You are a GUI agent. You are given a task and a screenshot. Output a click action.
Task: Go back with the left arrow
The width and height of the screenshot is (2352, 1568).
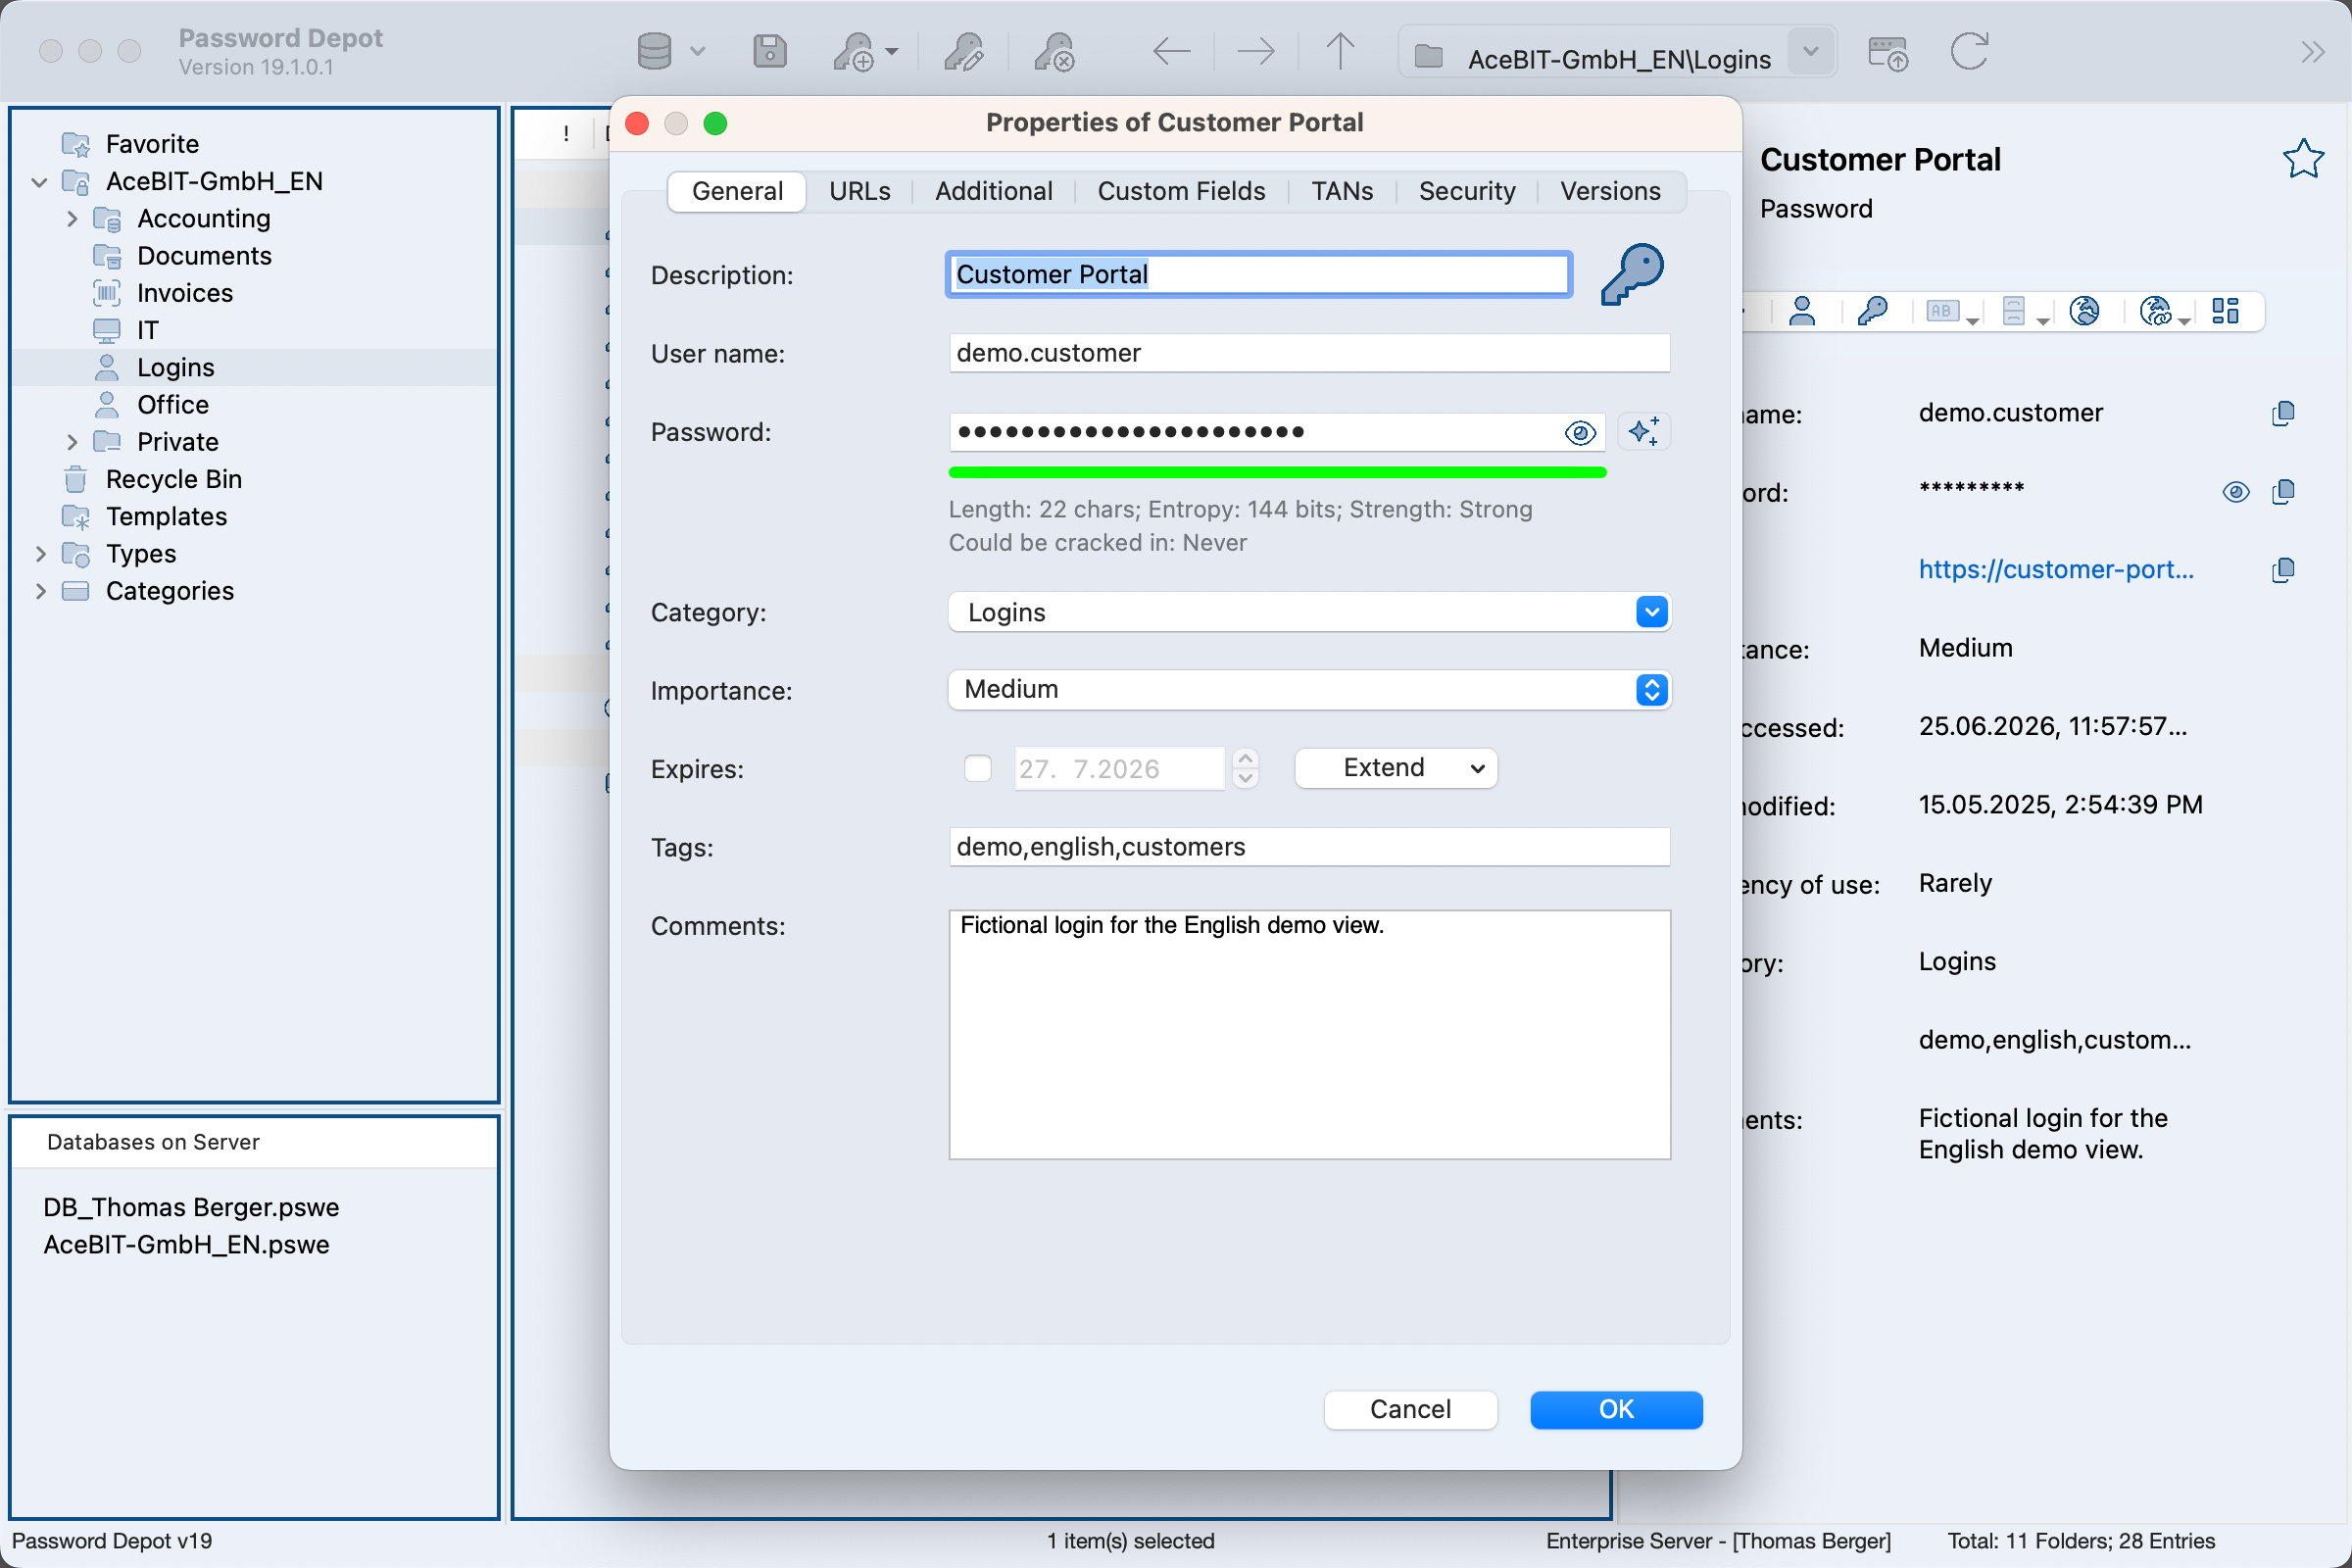click(1171, 51)
